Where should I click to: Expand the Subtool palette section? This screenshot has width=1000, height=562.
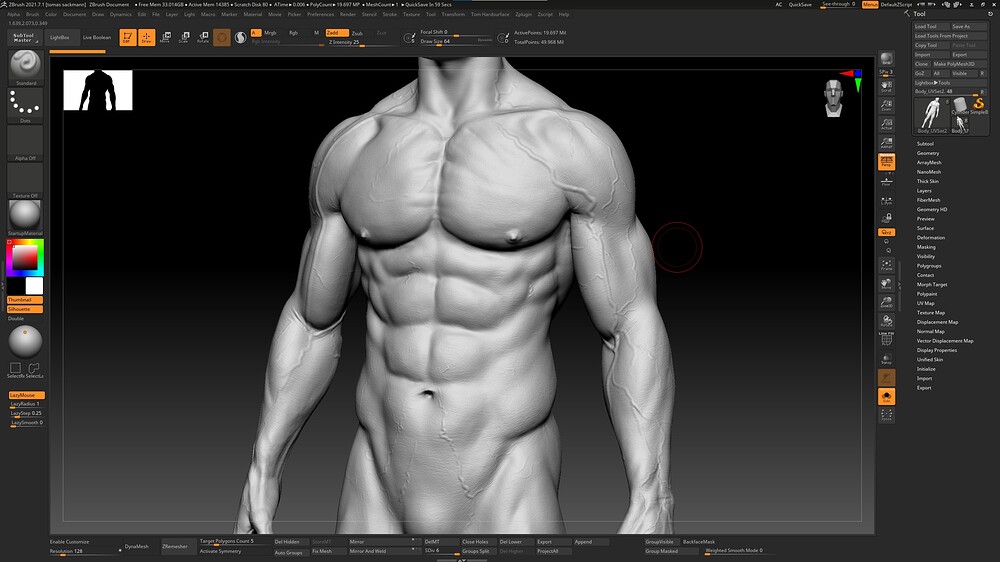tap(925, 144)
